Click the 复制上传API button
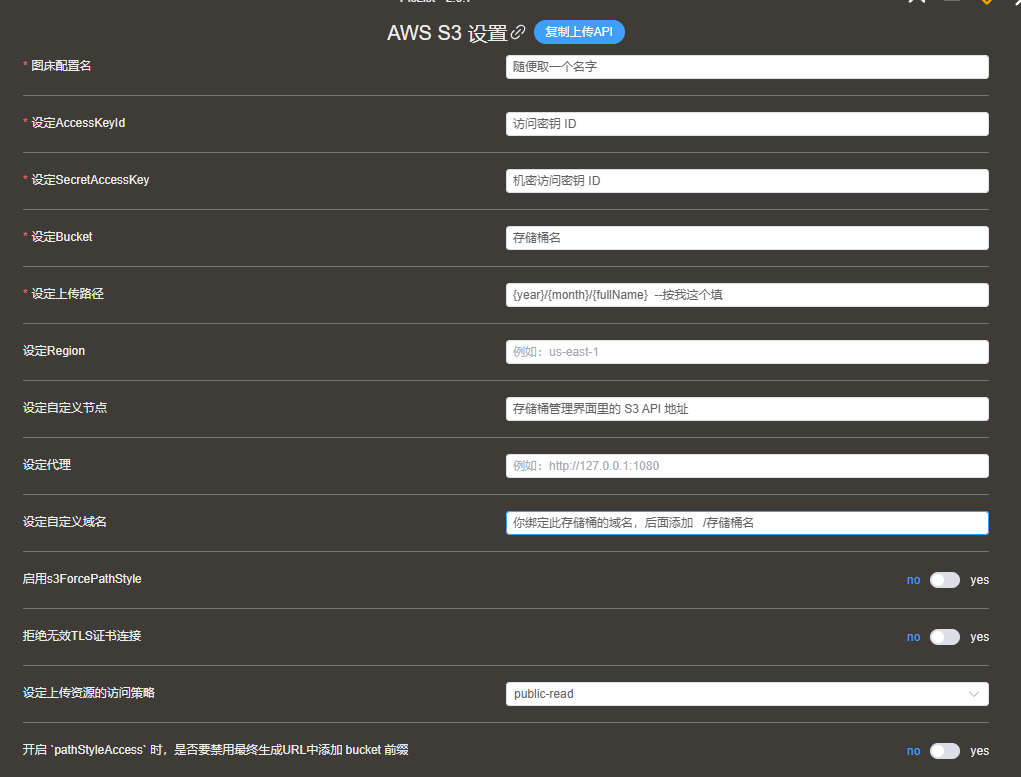 click(579, 32)
